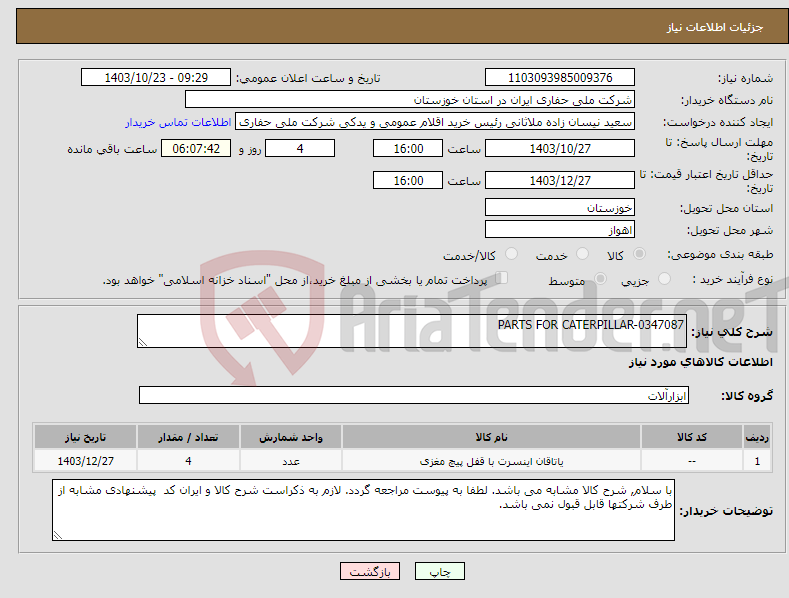This screenshot has width=789, height=598.
Task: Click the چاپ print button
Action: click(440, 571)
